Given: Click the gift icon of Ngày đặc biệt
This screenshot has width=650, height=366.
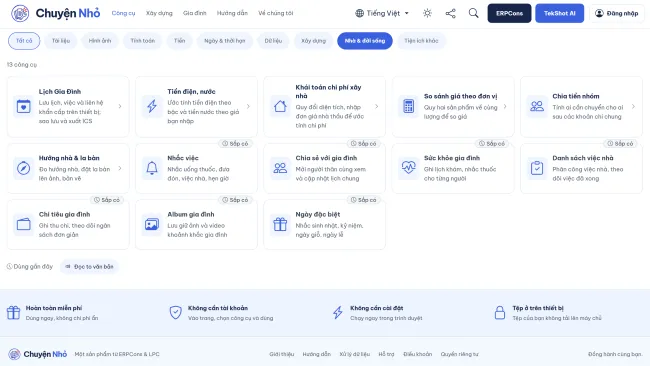Looking at the screenshot, I should point(280,224).
